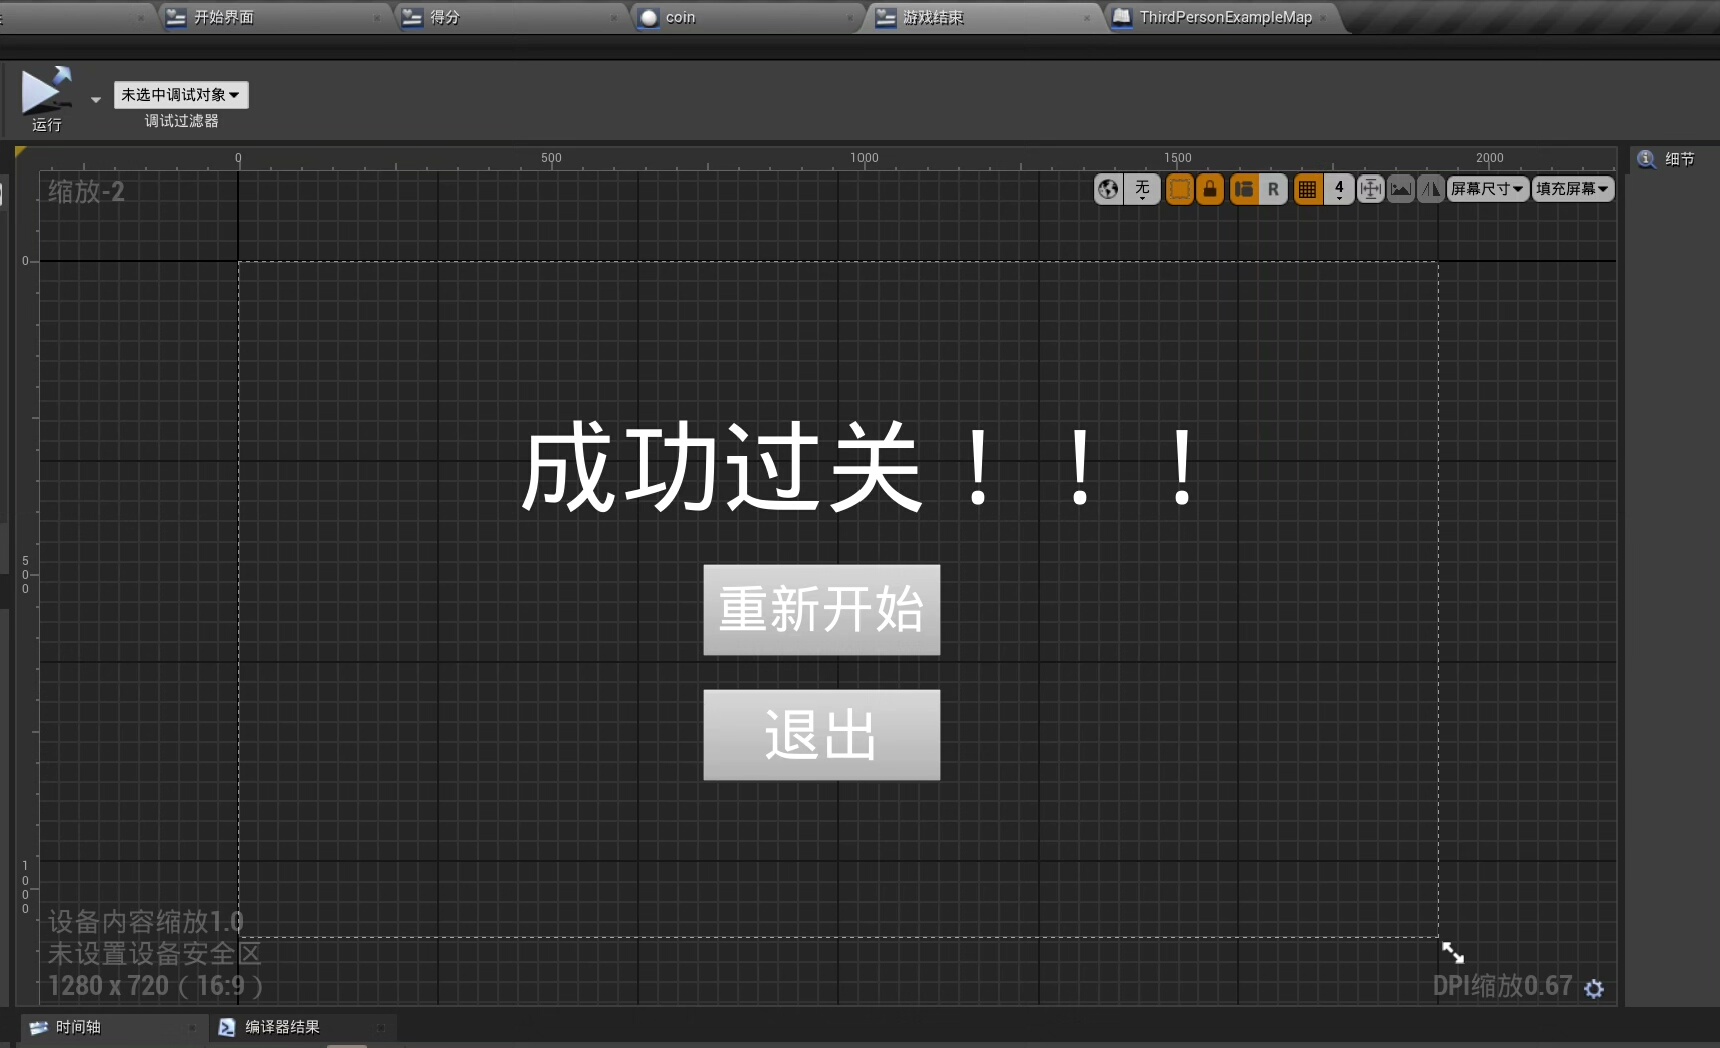Image resolution: width=1720 pixels, height=1048 pixels.
Task: Click the R respect-locks button
Action: pos(1273,189)
